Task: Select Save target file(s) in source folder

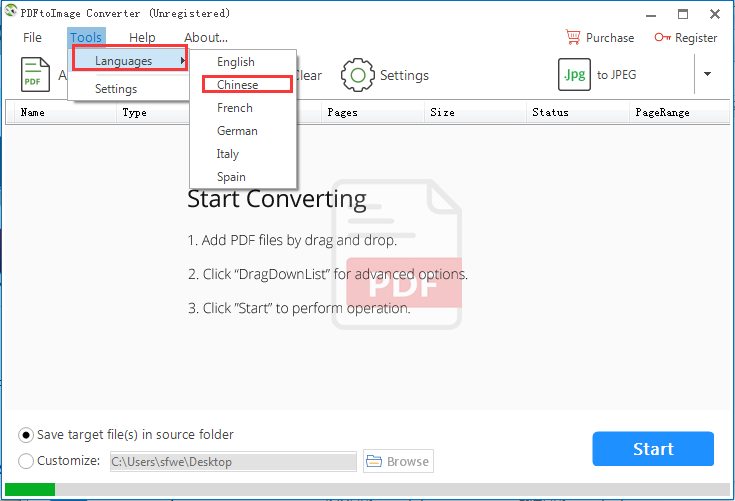Action: point(26,435)
